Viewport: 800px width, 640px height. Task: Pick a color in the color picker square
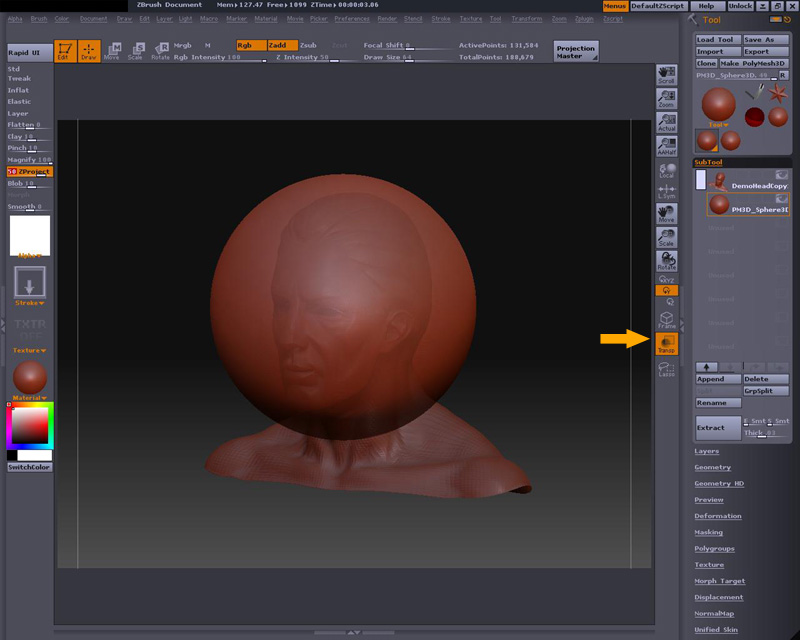[x=28, y=427]
